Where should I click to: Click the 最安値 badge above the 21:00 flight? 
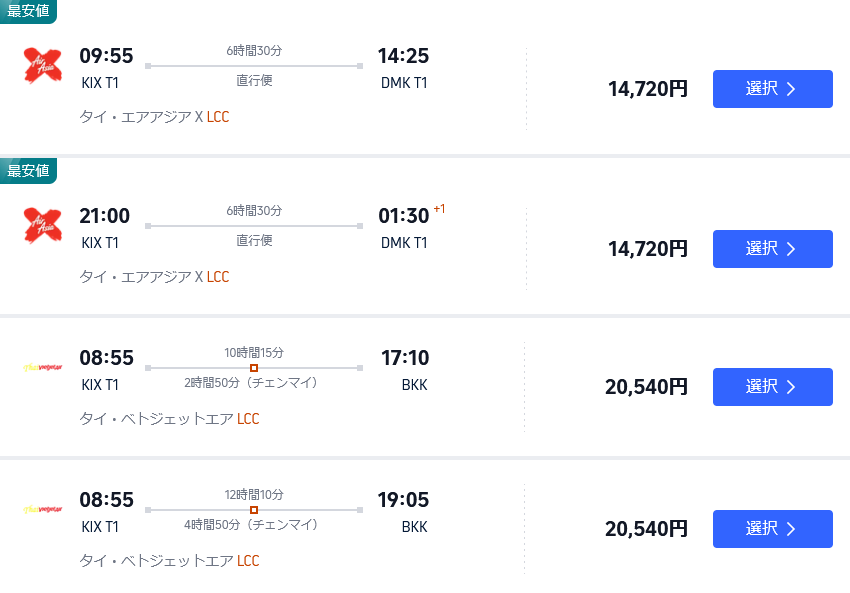[27, 170]
